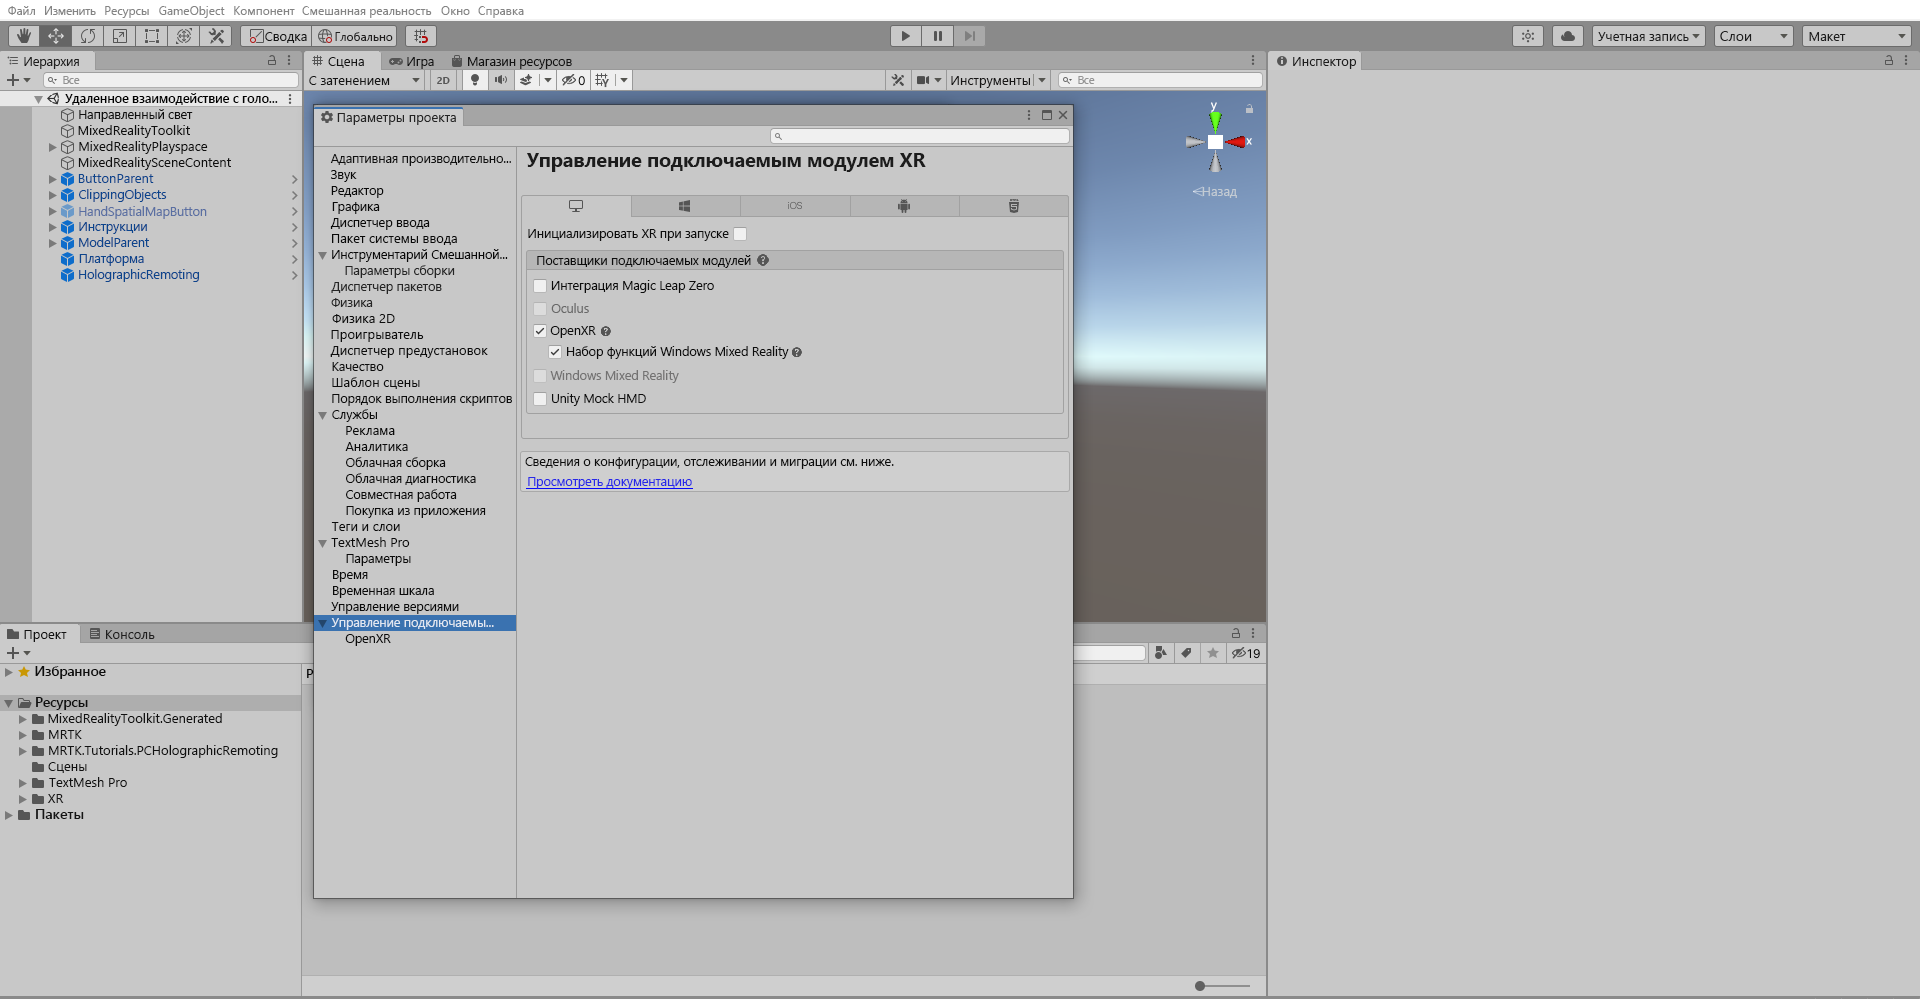1920x999 pixels.
Task: Open the Просмотреть документацию link
Action: tap(609, 482)
